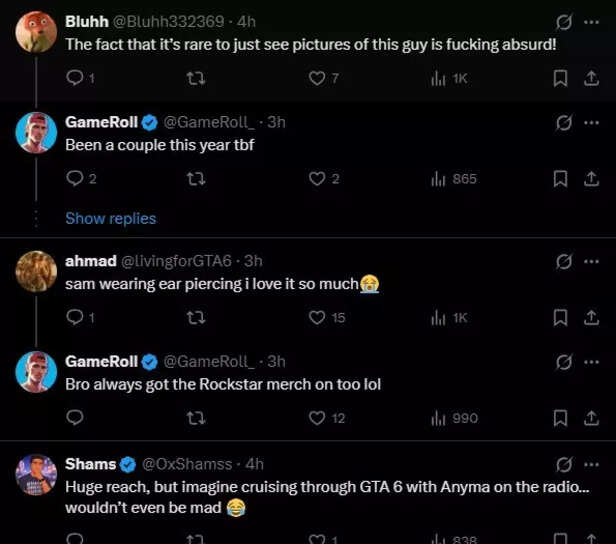The image size is (616, 544).
Task: Share GameRoll's Rockstar merch reply
Action: [590, 418]
